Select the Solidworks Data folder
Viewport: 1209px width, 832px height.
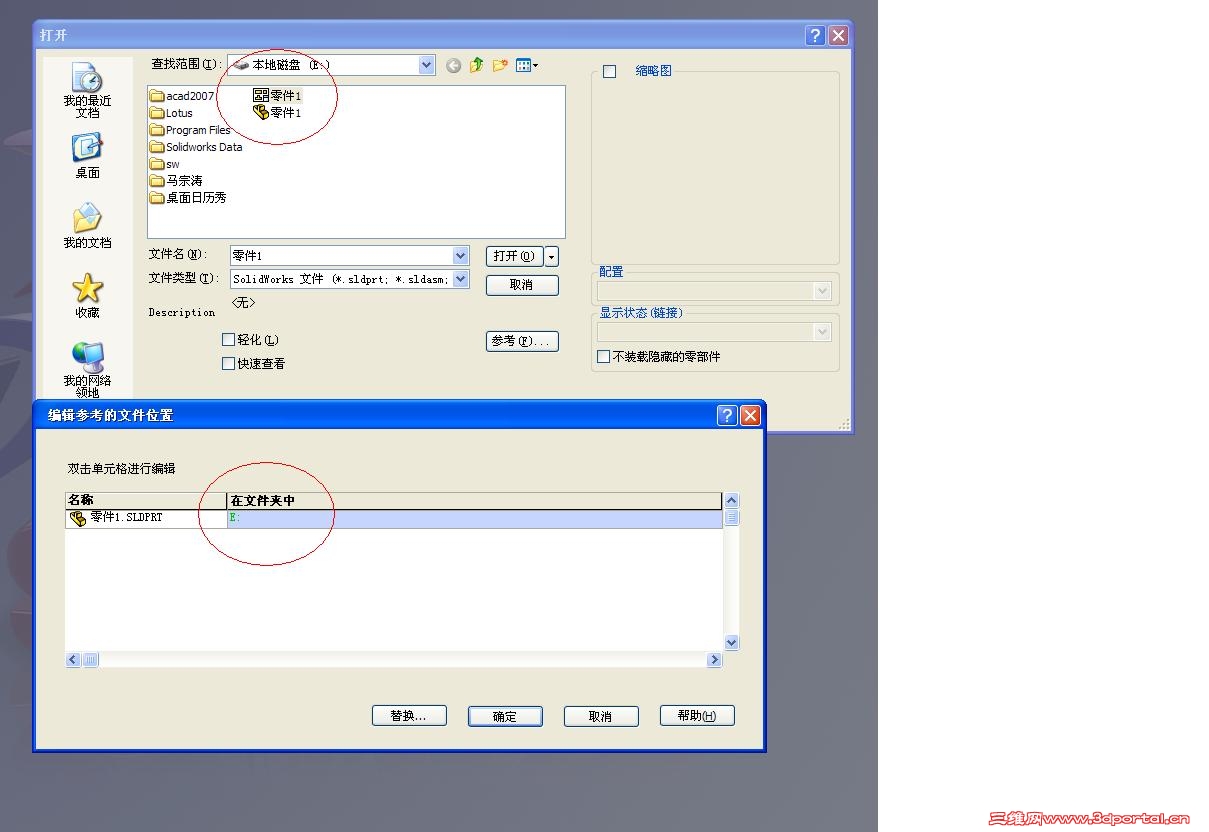pyautogui.click(x=196, y=147)
